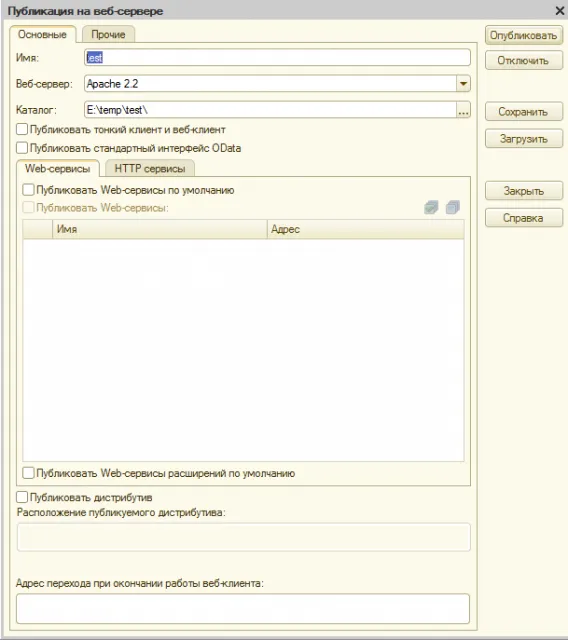The image size is (568, 640).
Task: Click the check-all web services icon
Action: pyautogui.click(x=431, y=207)
